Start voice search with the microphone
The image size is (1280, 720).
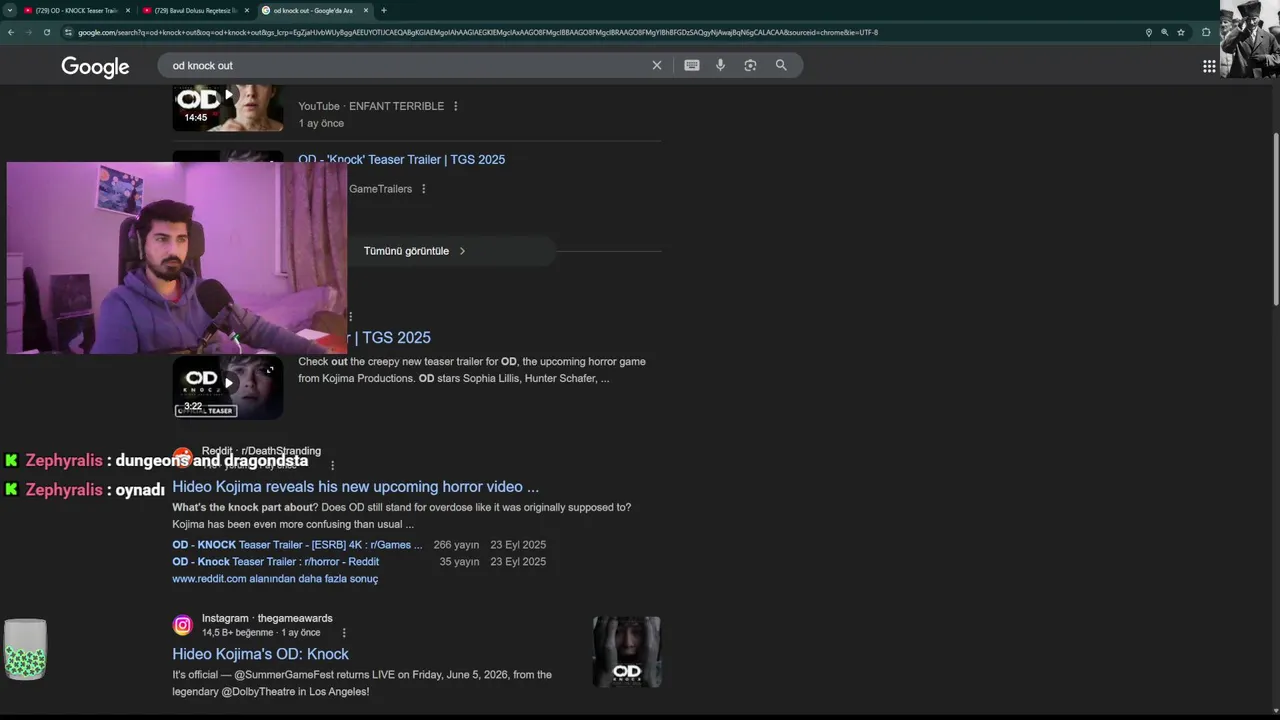coord(720,65)
